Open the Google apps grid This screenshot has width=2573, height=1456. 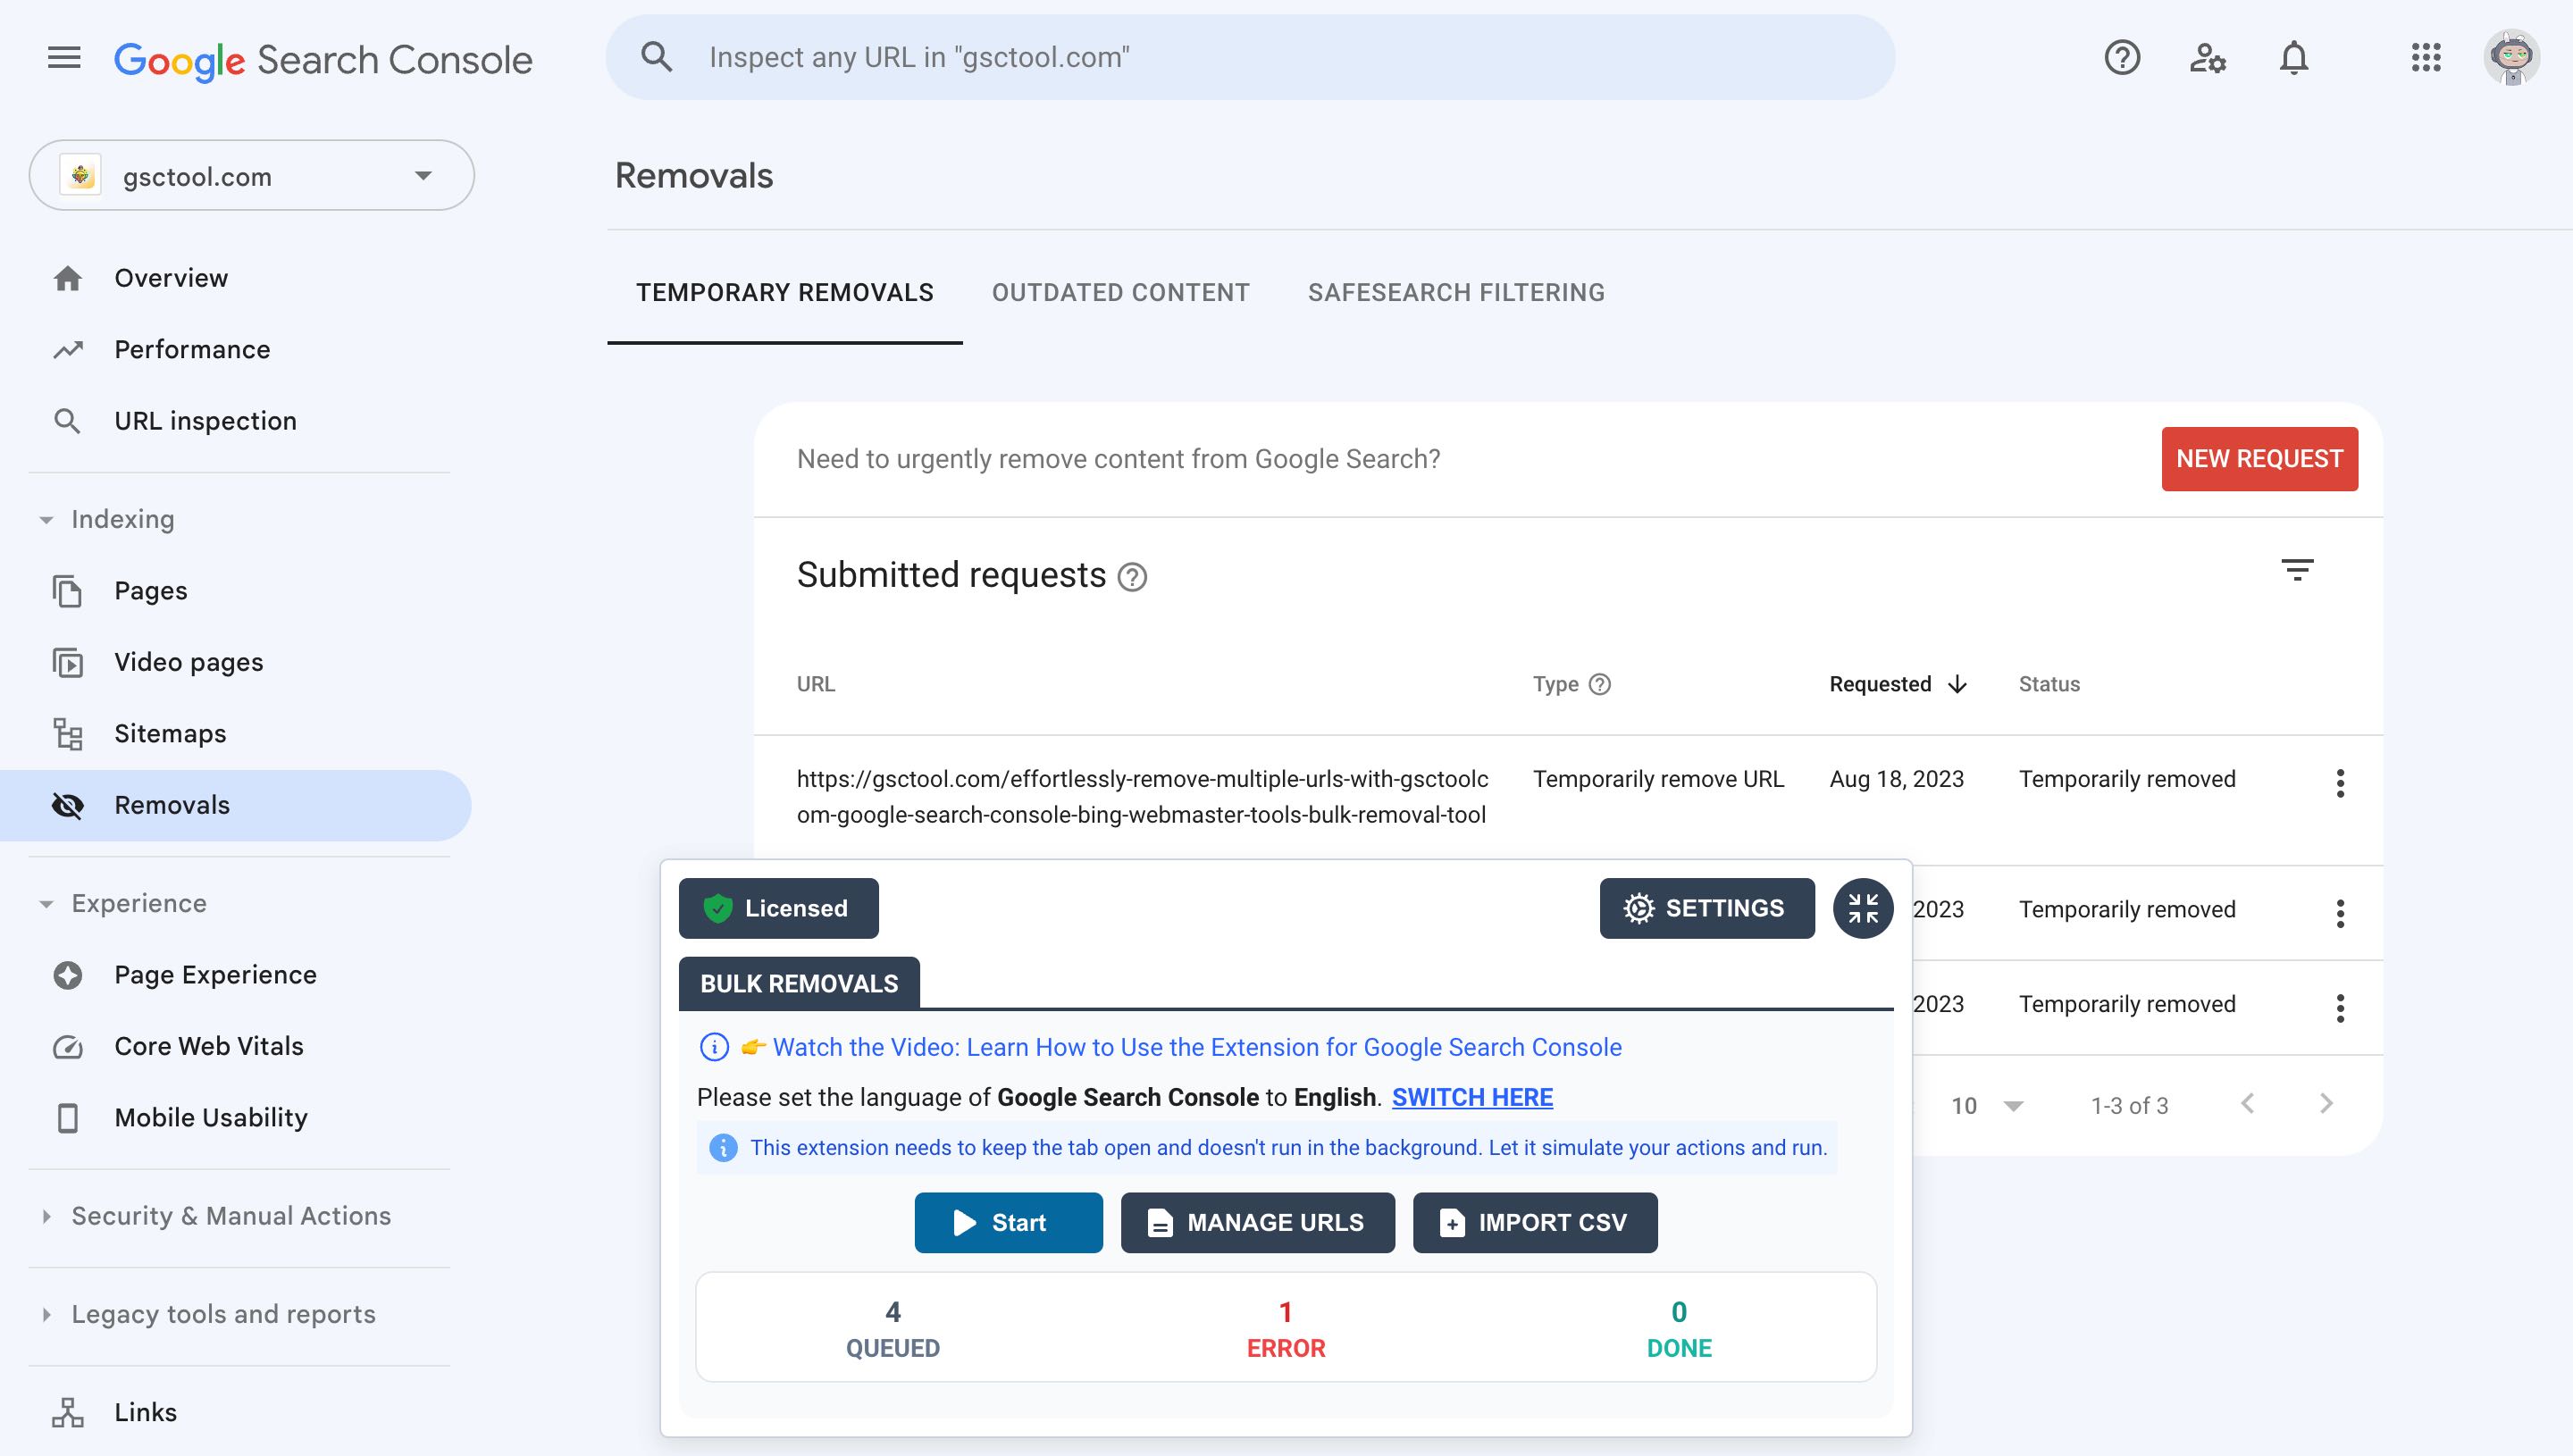tap(2426, 58)
